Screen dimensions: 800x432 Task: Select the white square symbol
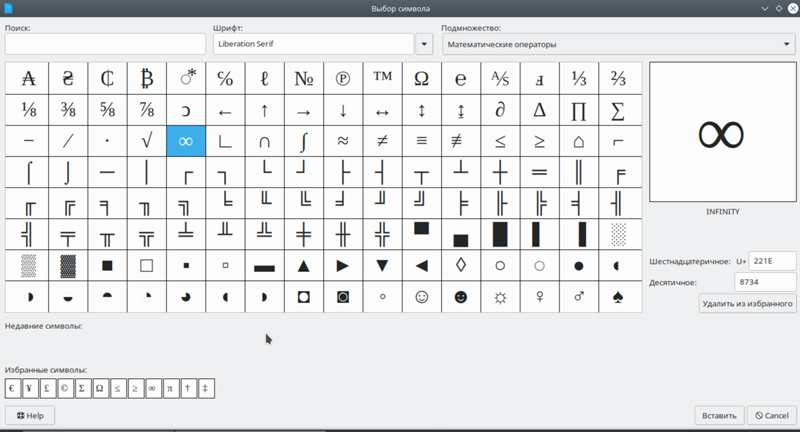[x=147, y=266]
